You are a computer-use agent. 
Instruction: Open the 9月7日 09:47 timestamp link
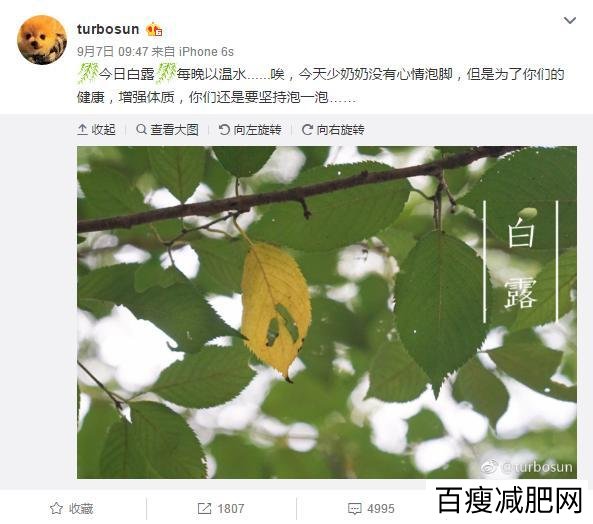tap(112, 51)
